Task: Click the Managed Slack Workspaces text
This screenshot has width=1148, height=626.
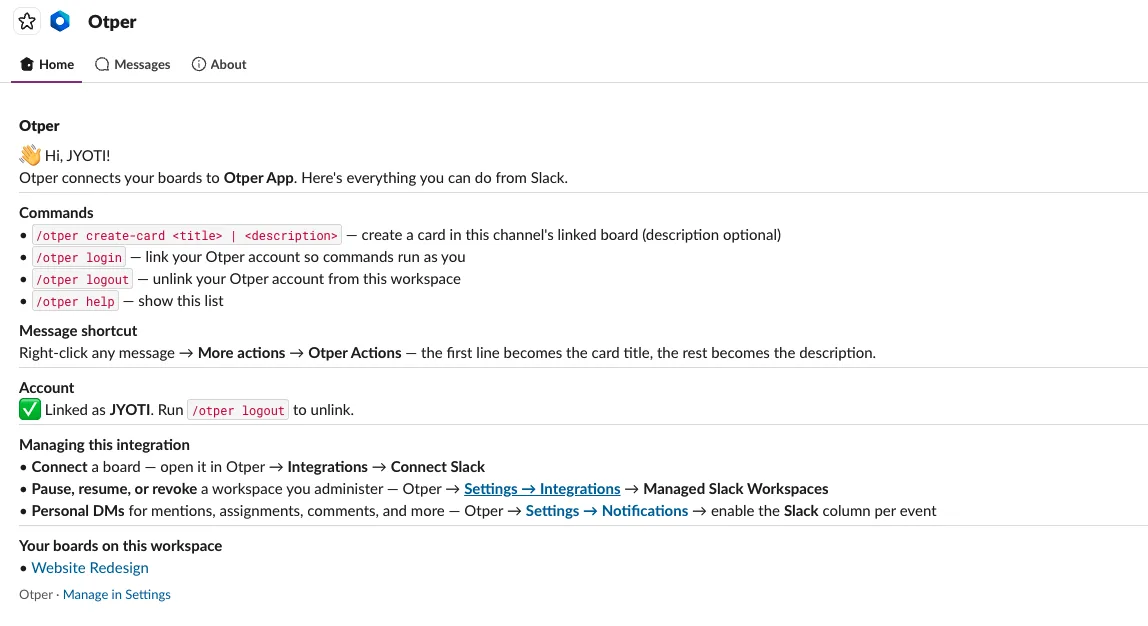Action: click(x=736, y=489)
